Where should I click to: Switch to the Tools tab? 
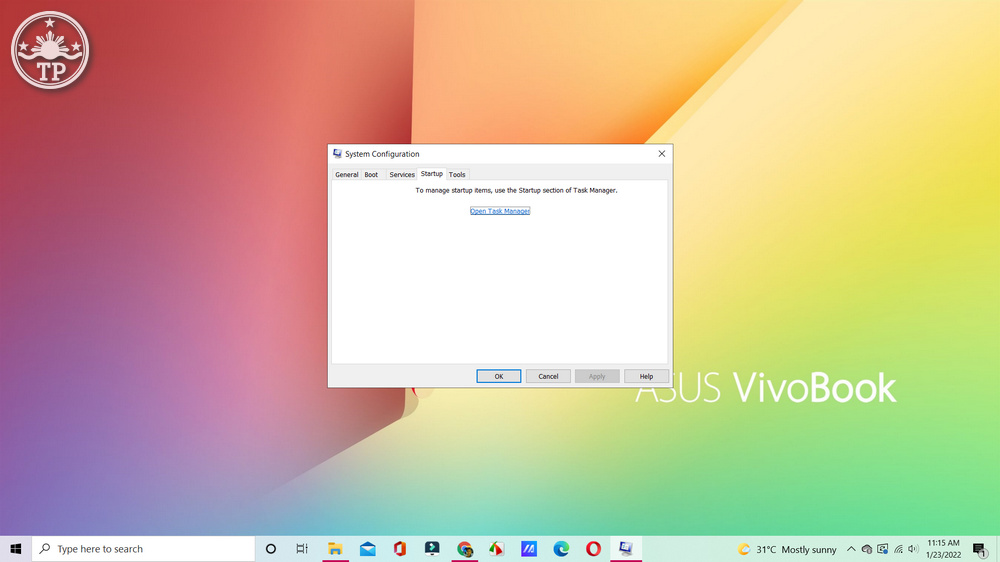coord(457,174)
